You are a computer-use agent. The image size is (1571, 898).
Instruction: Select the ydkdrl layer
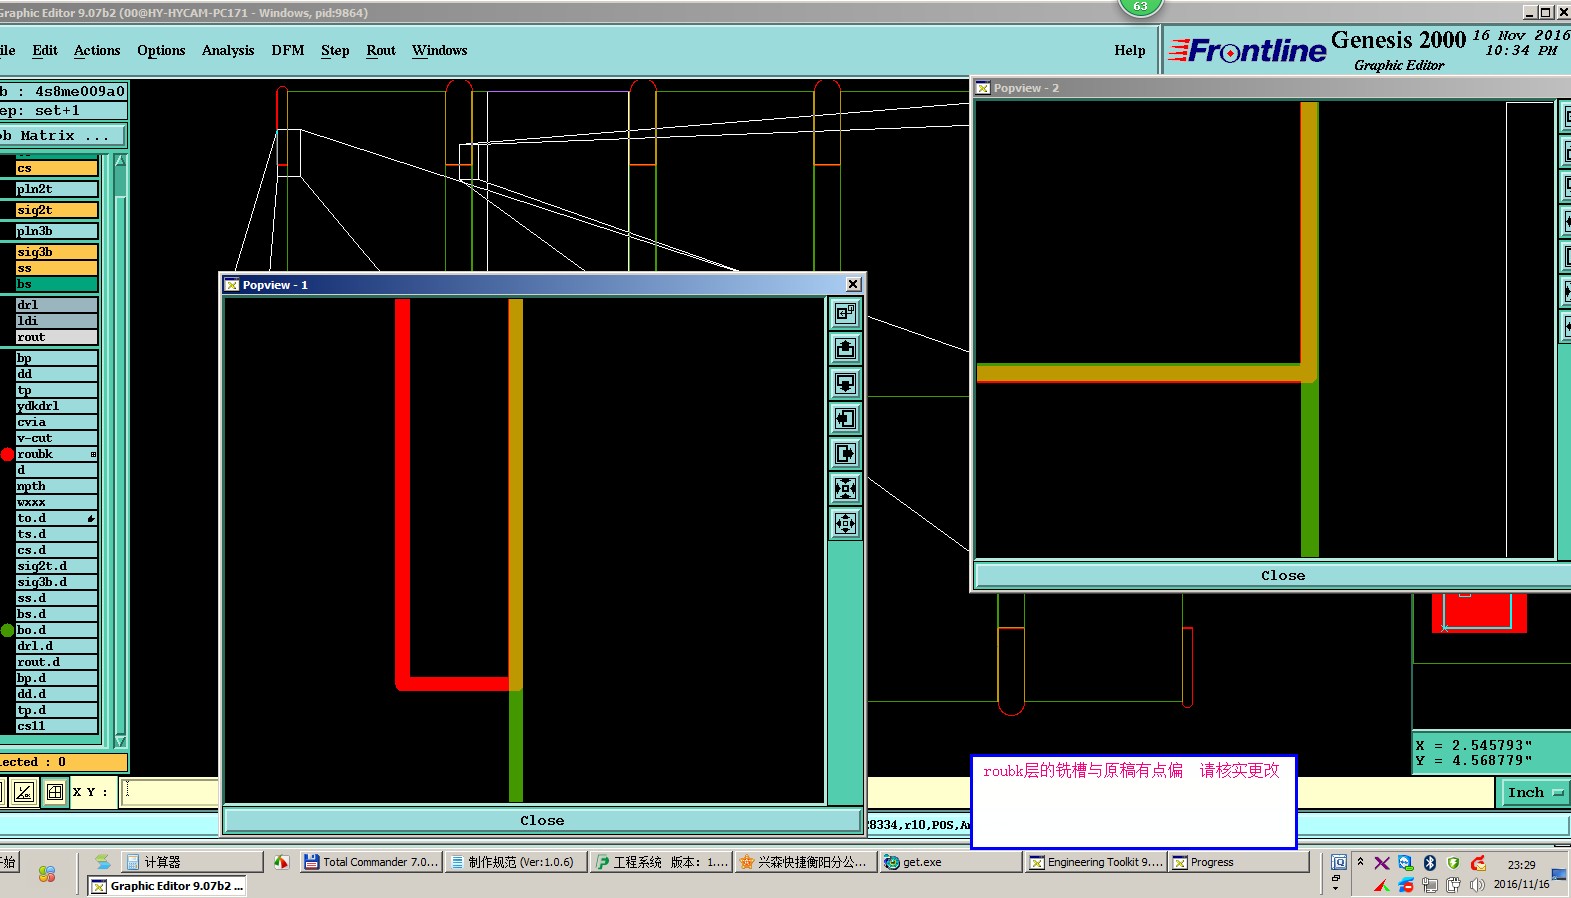click(x=57, y=406)
